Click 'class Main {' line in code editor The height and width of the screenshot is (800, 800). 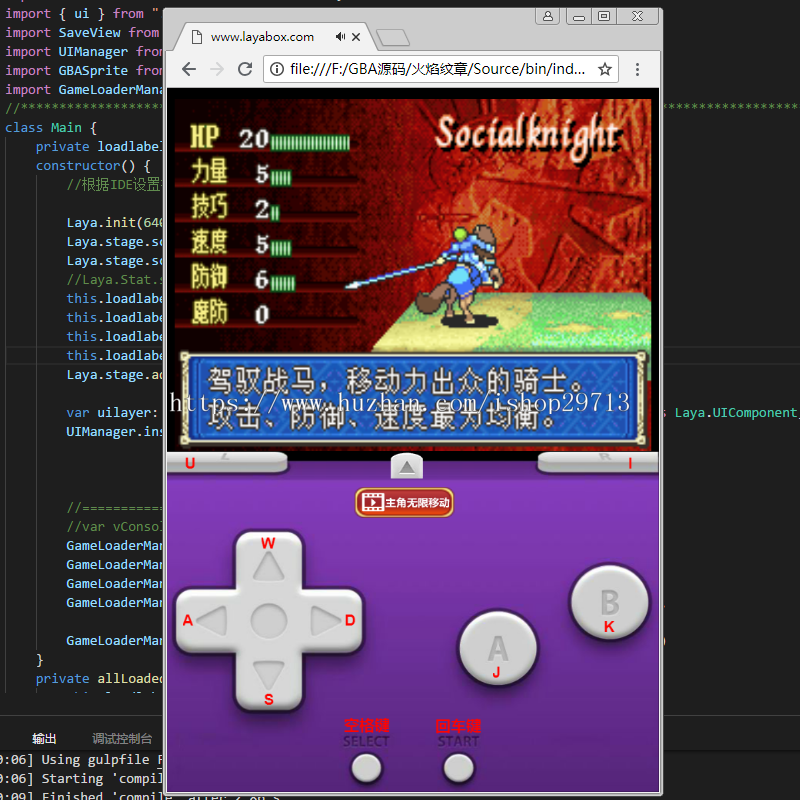coord(51,128)
